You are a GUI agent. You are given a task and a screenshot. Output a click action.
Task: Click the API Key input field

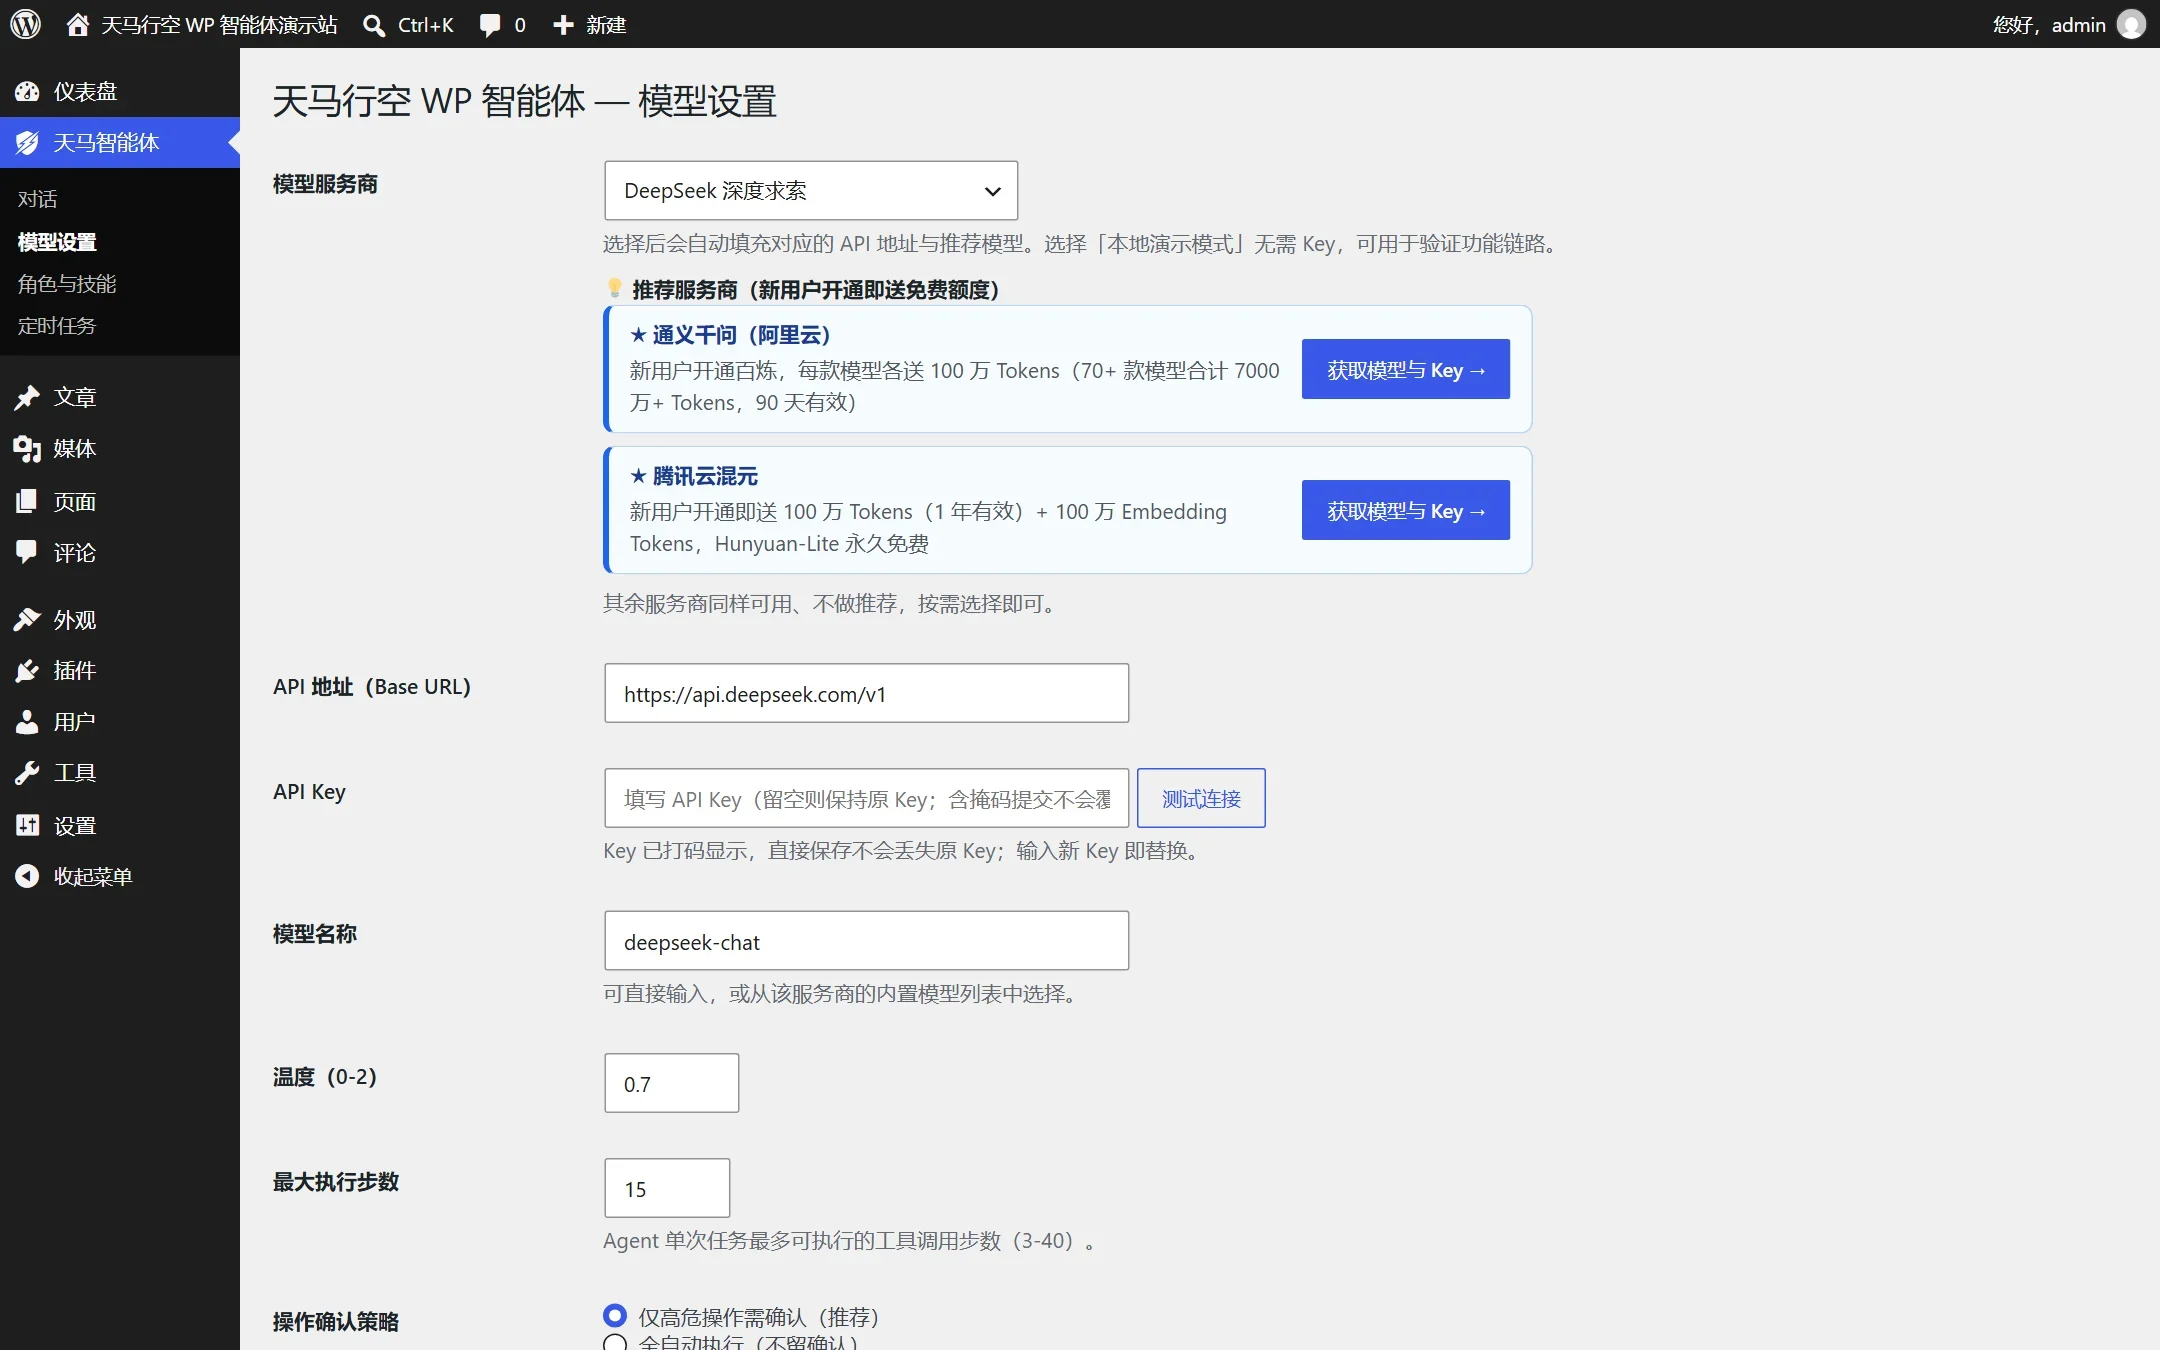tap(866, 798)
